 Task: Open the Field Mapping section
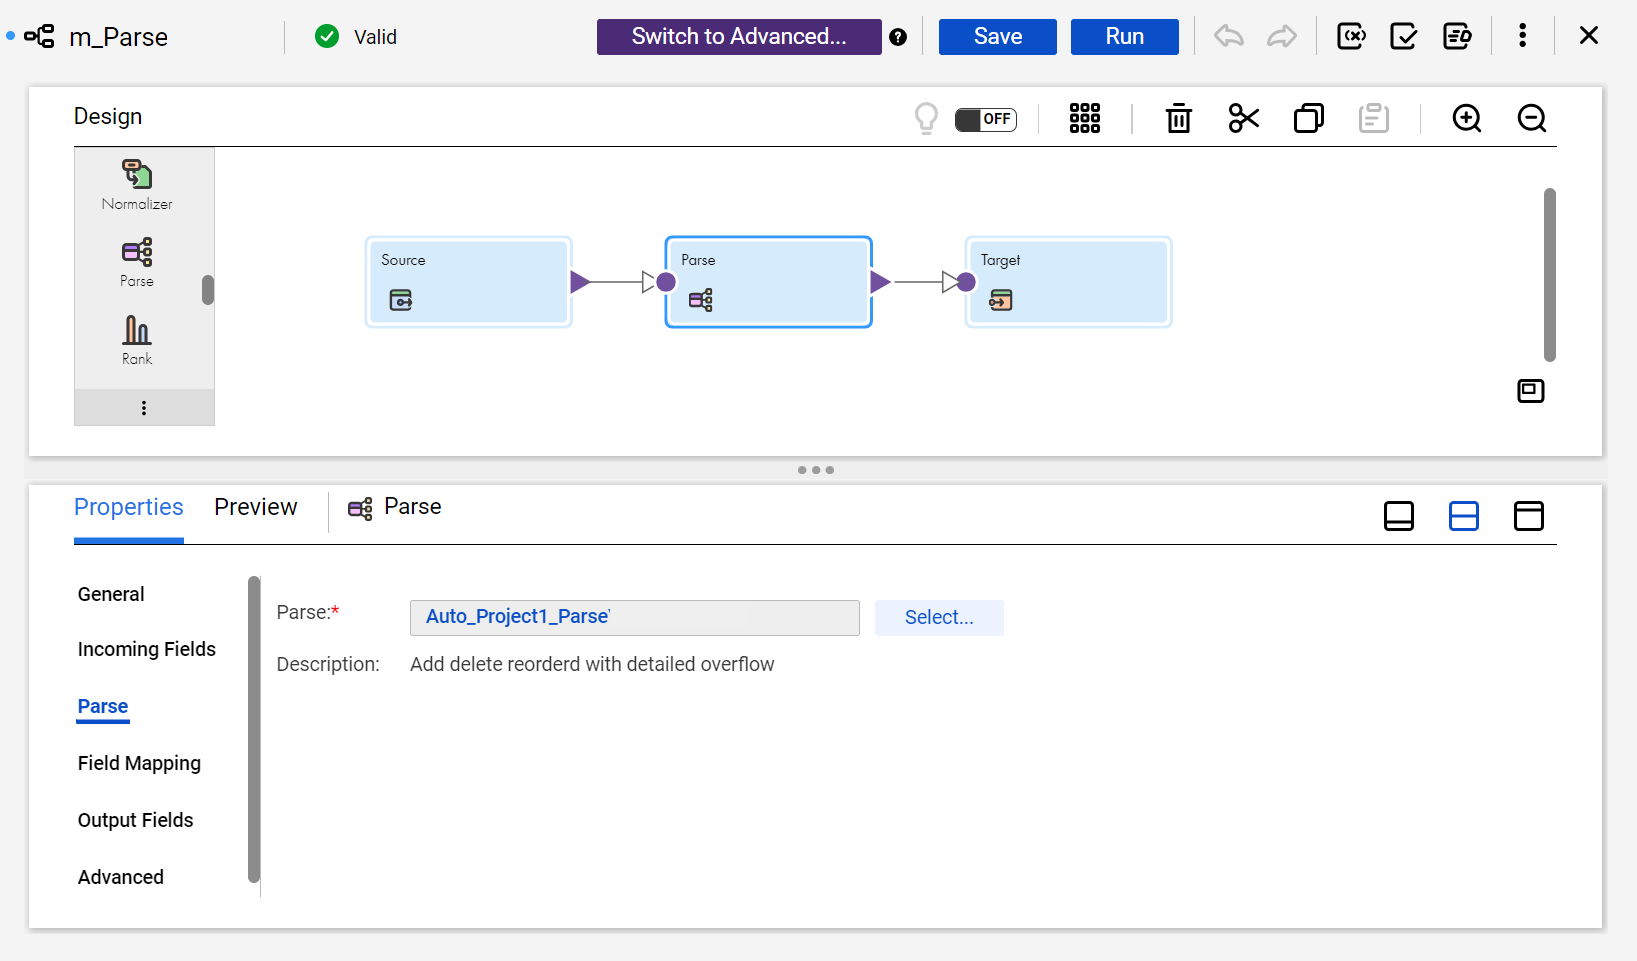(139, 763)
